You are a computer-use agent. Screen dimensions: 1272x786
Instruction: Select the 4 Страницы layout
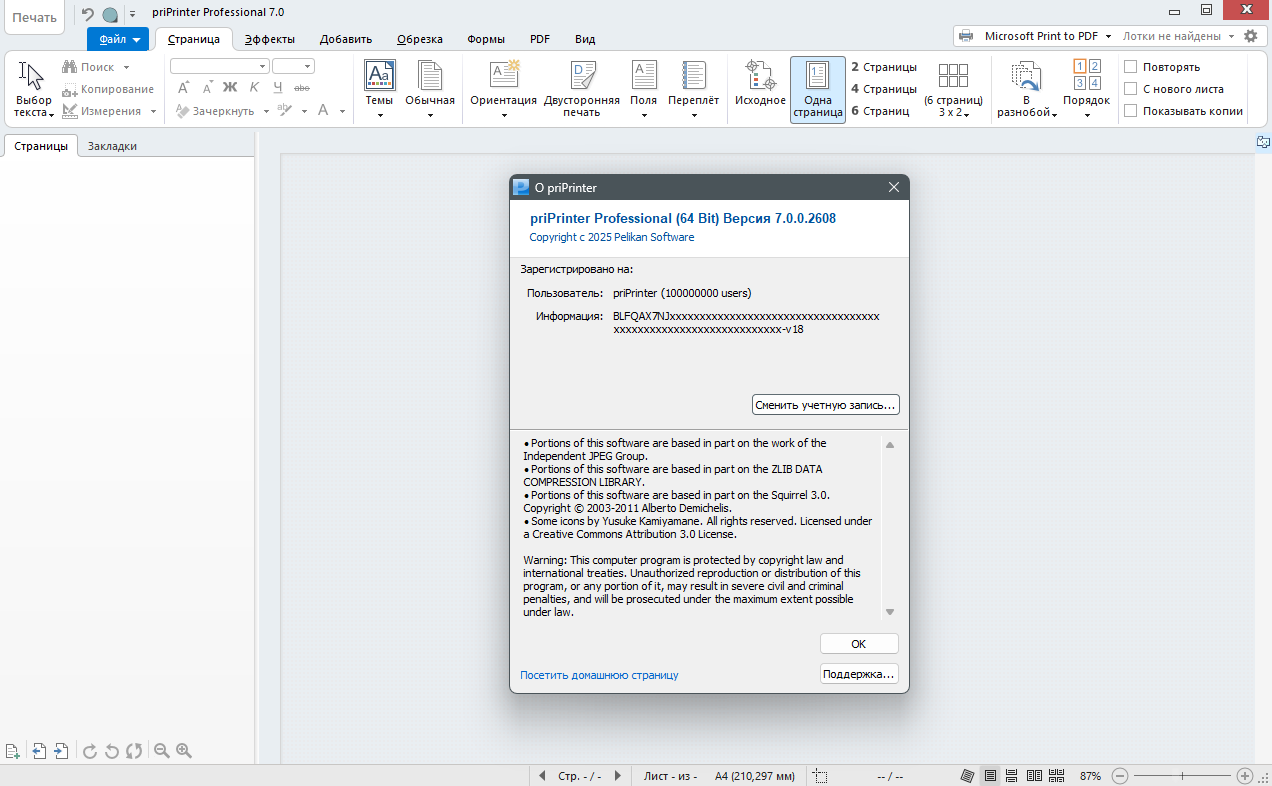point(884,89)
